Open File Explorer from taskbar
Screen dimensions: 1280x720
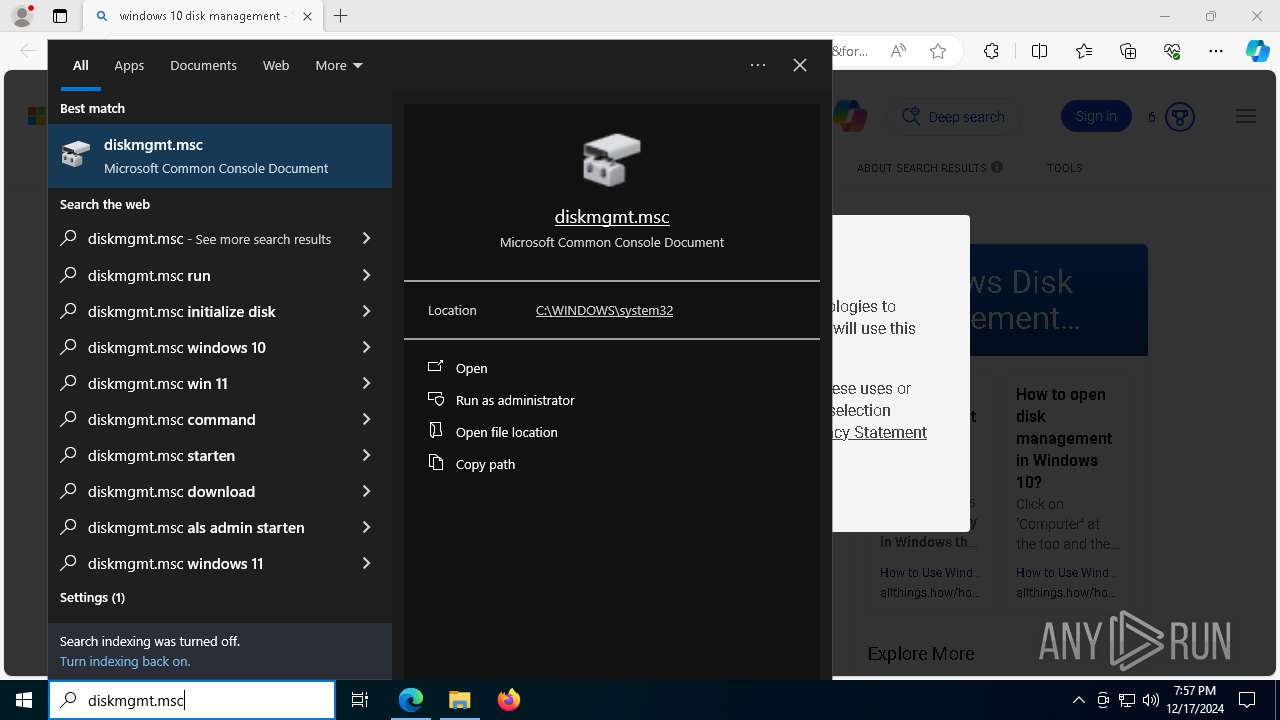tap(459, 700)
